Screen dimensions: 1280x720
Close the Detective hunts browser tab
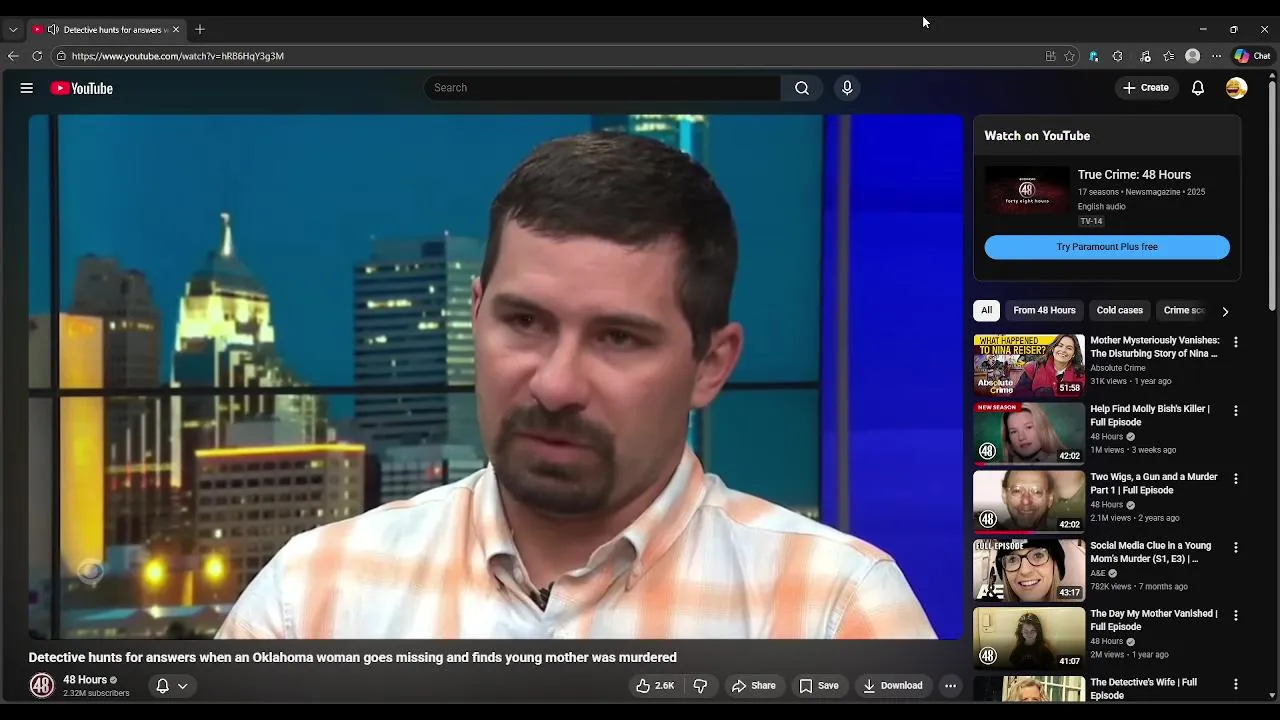(x=176, y=29)
